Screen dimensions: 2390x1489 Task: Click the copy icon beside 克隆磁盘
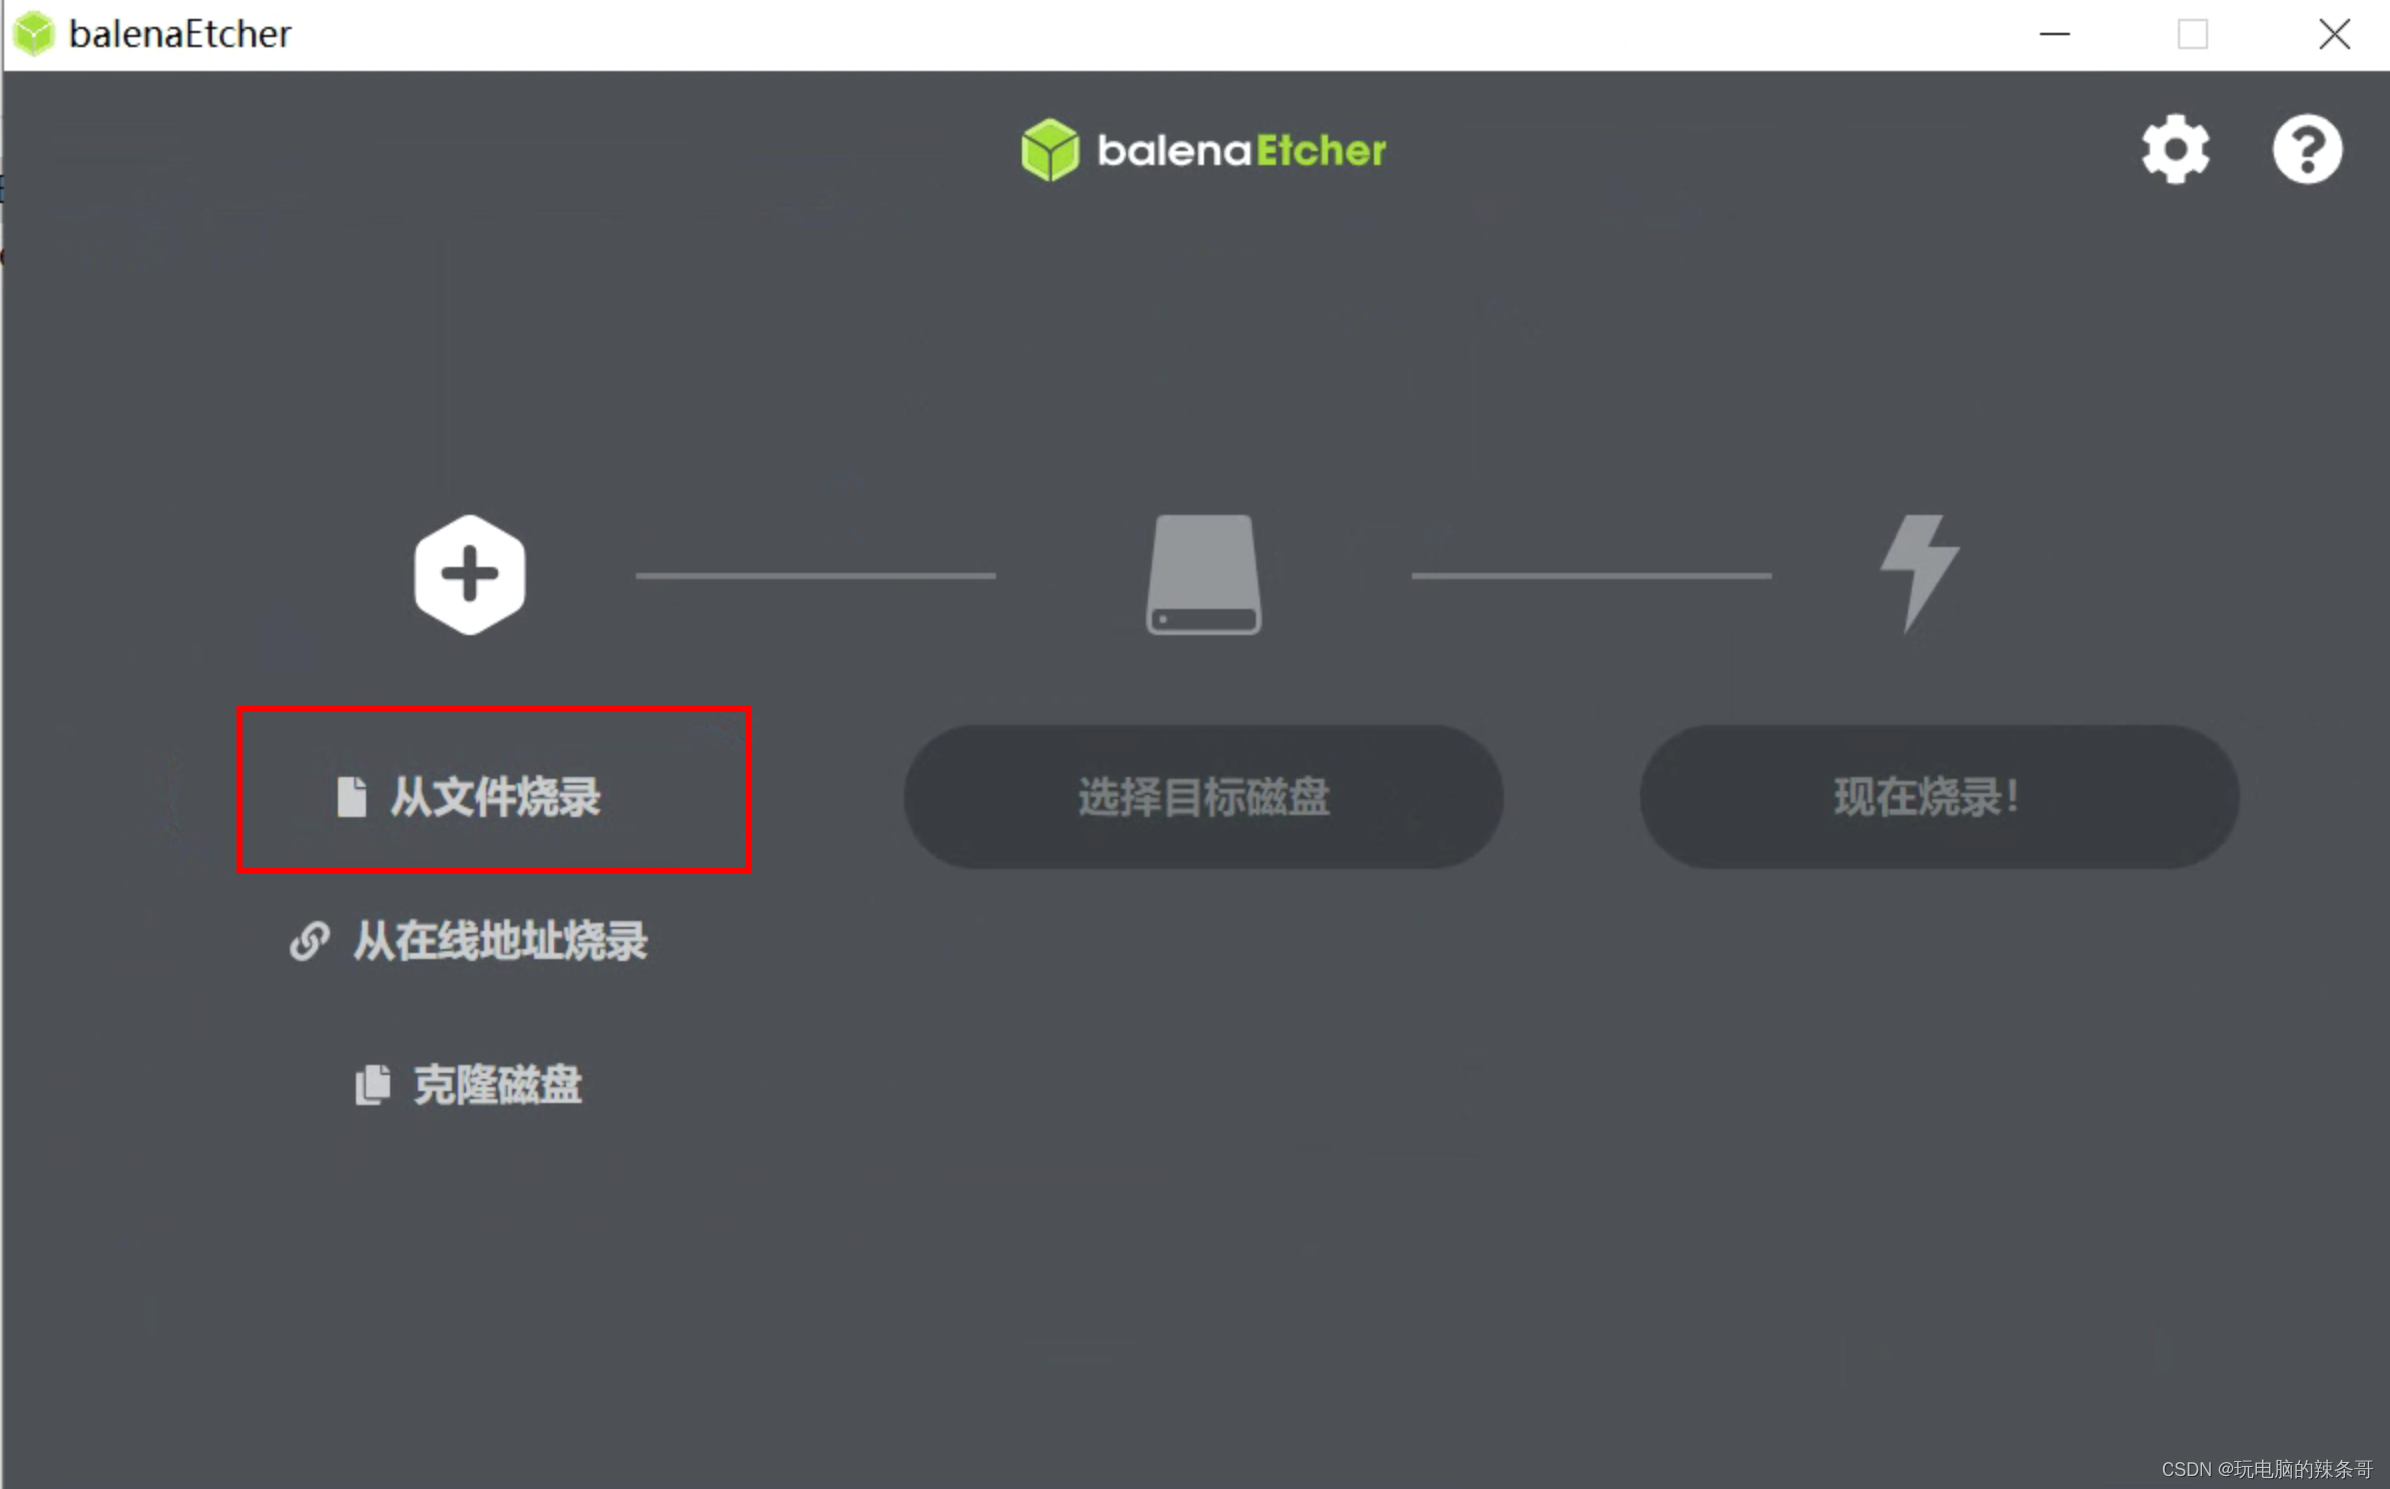[x=373, y=1085]
